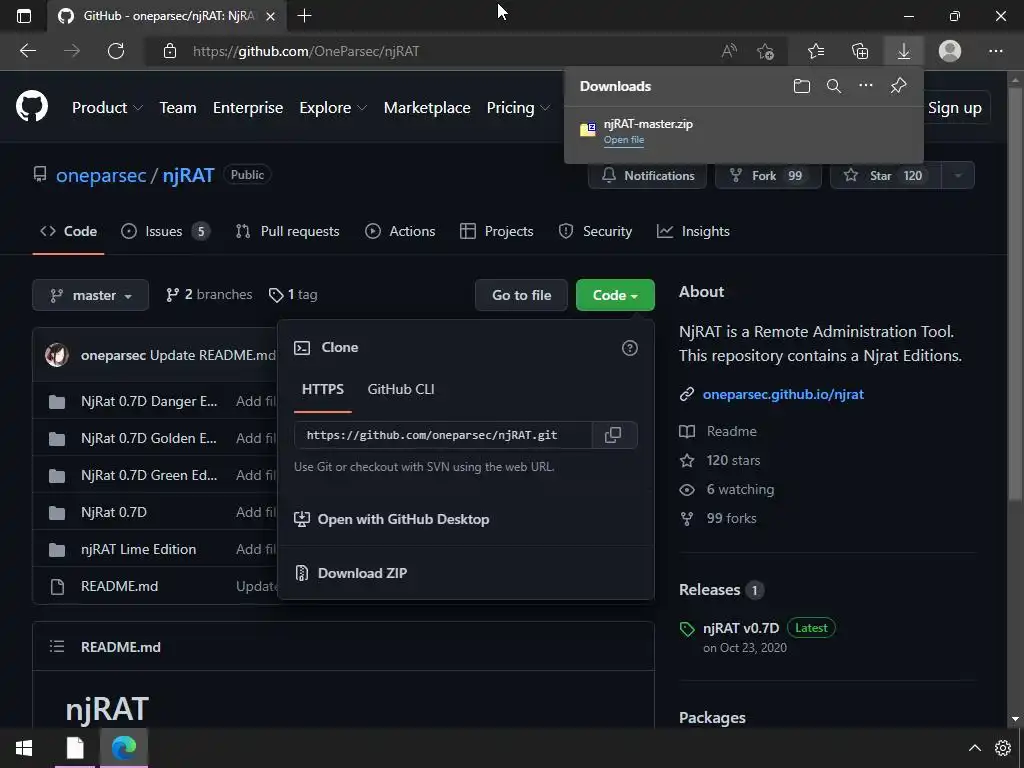Click the Microsoft Edge taskbar icon
This screenshot has height=768, width=1024.
[x=123, y=748]
